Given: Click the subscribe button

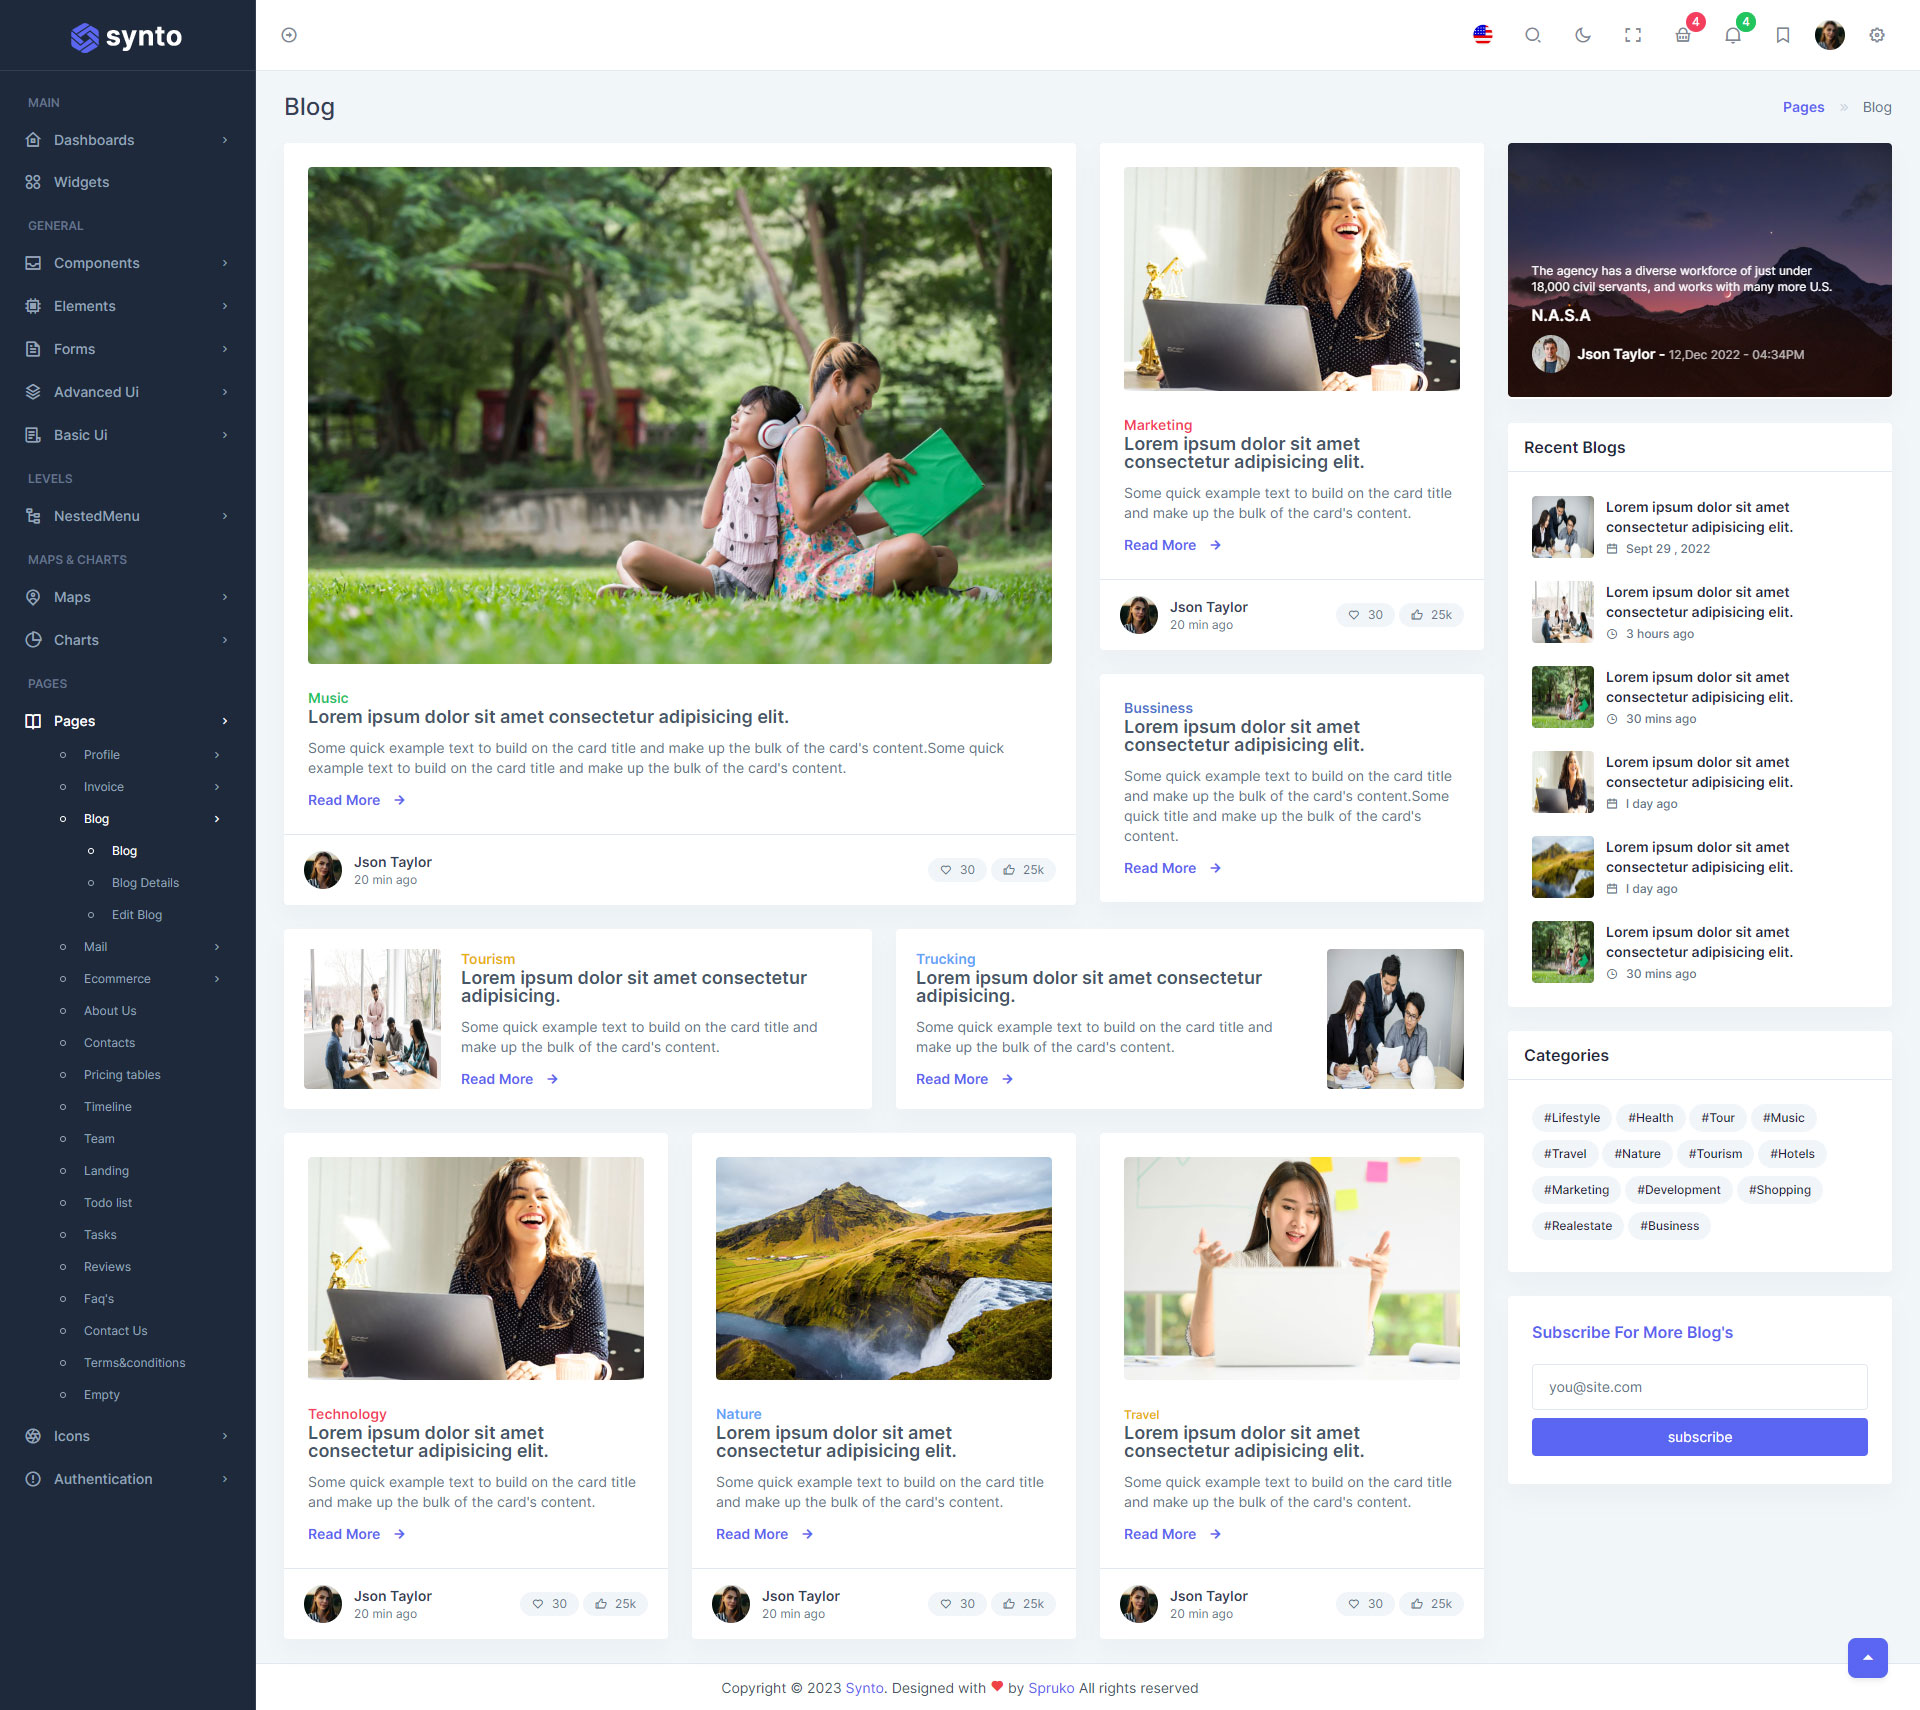Looking at the screenshot, I should coord(1699,1437).
